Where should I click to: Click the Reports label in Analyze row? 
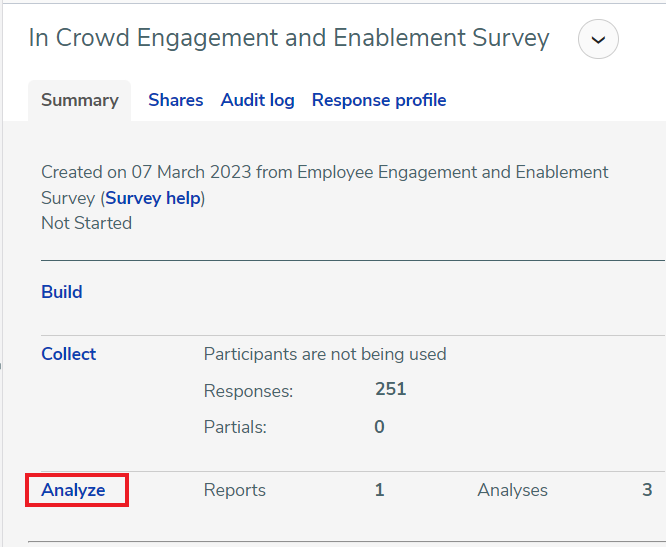234,490
